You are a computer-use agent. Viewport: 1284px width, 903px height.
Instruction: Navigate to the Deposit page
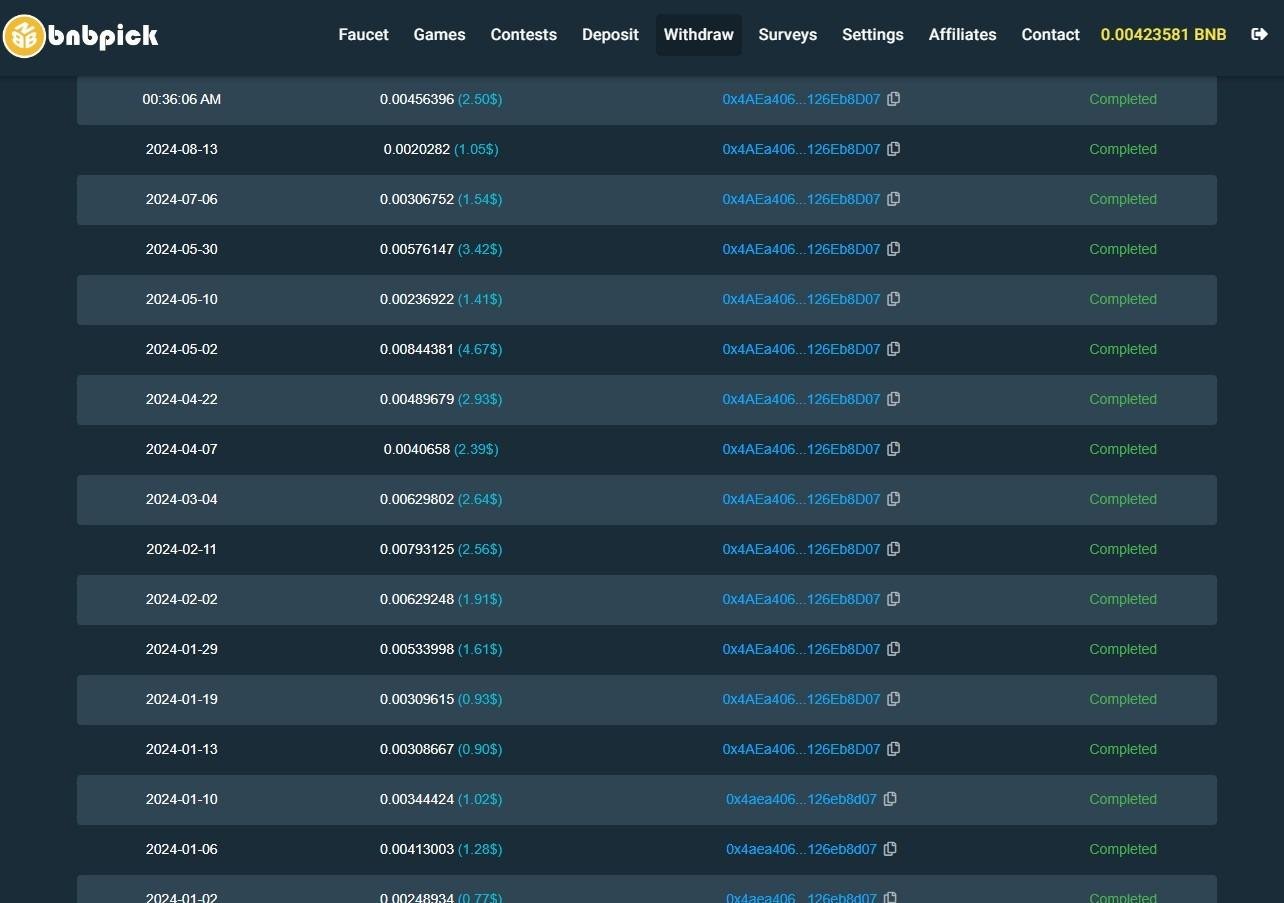coord(610,34)
